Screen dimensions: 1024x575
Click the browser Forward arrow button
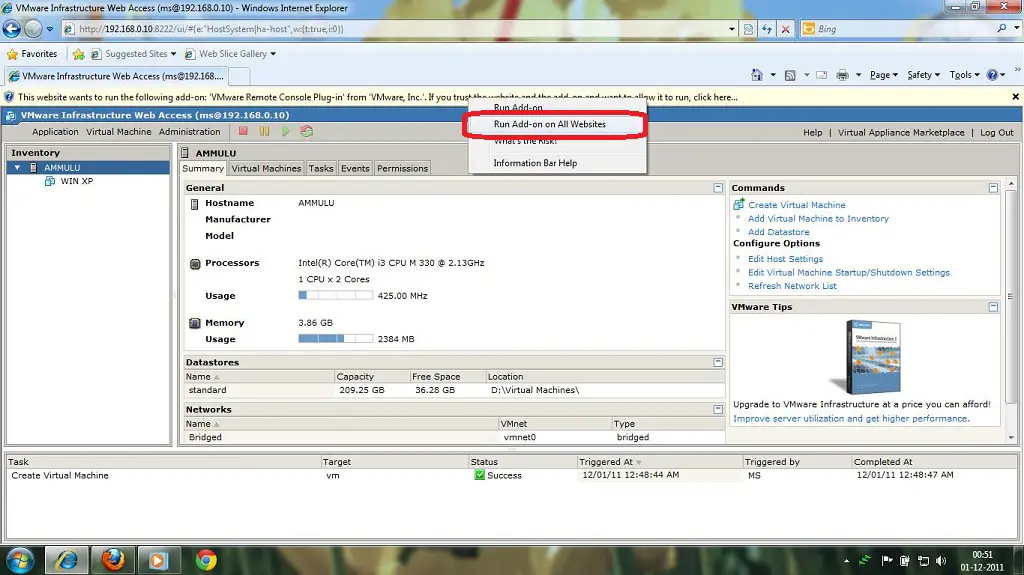tap(33, 29)
